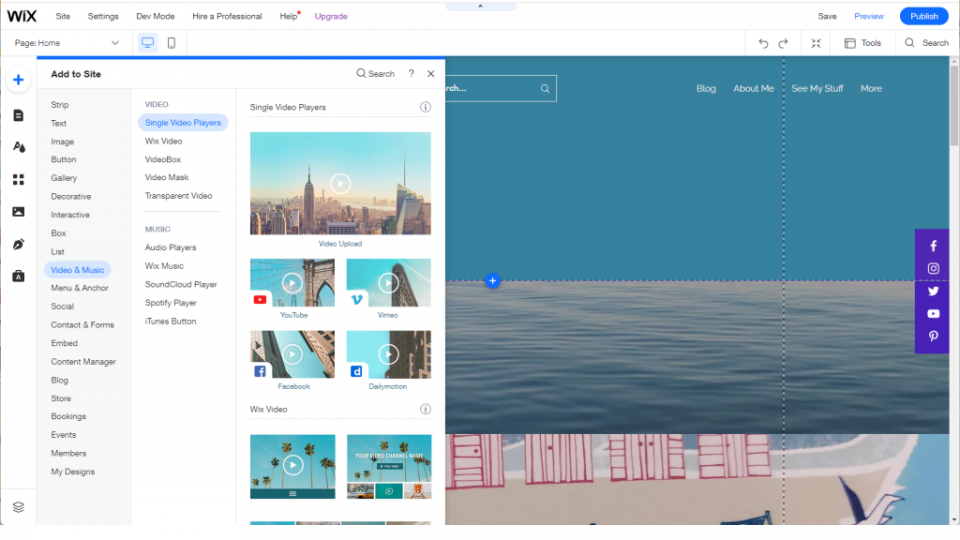Click the zoom out collapse icon
The width and height of the screenshot is (960, 540).
[816, 43]
